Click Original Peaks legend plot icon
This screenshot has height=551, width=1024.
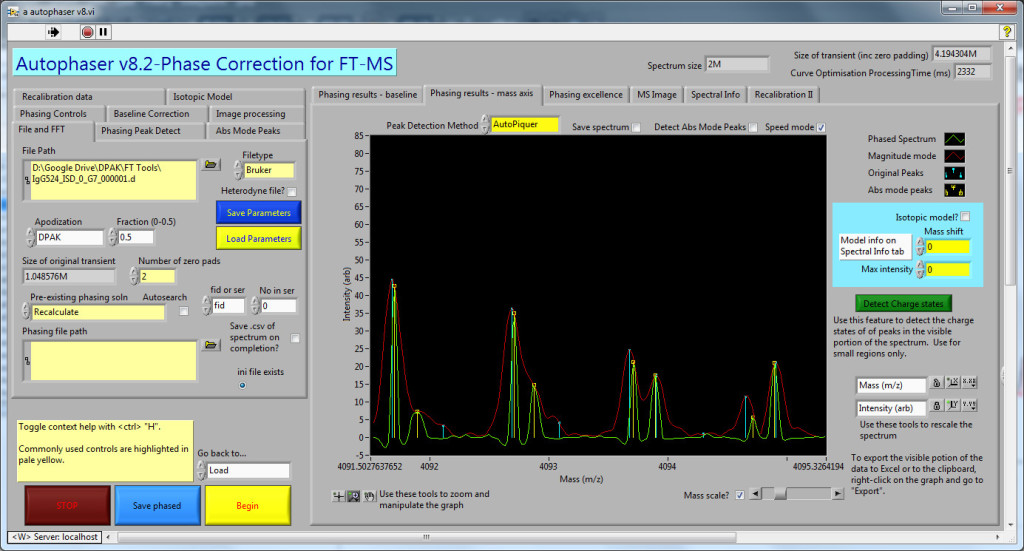[x=954, y=173]
